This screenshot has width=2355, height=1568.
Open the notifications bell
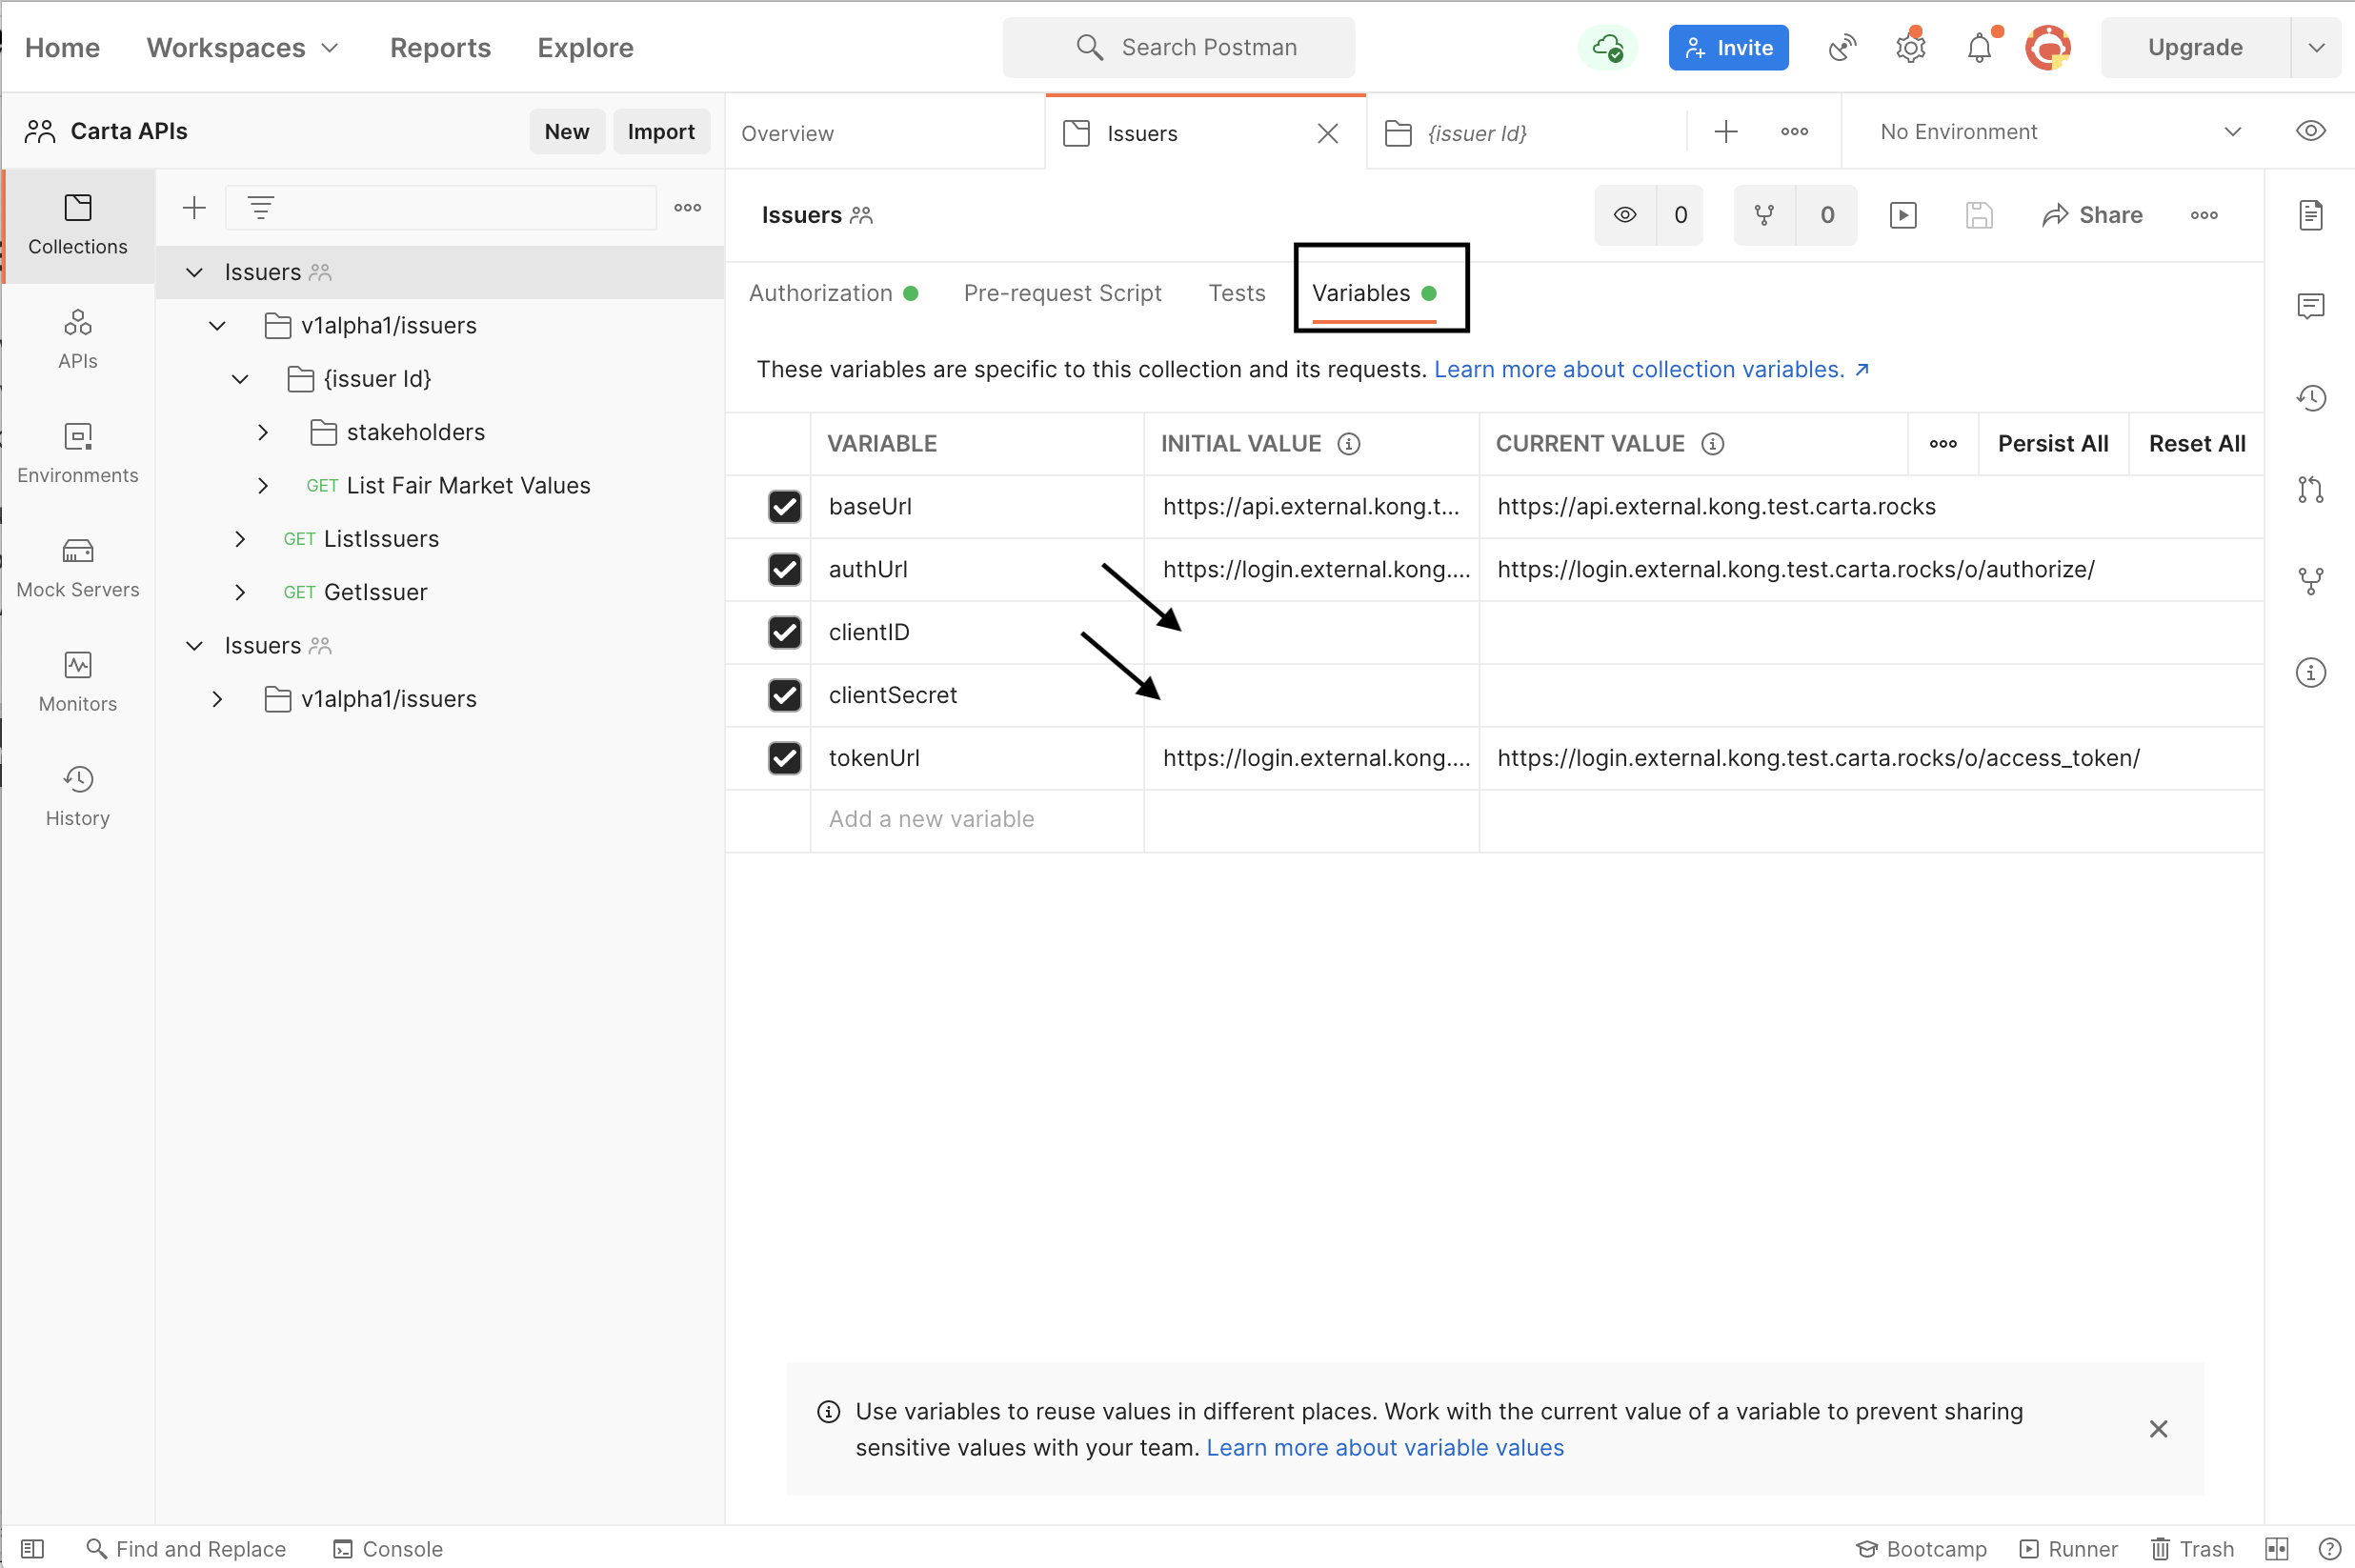click(1979, 47)
